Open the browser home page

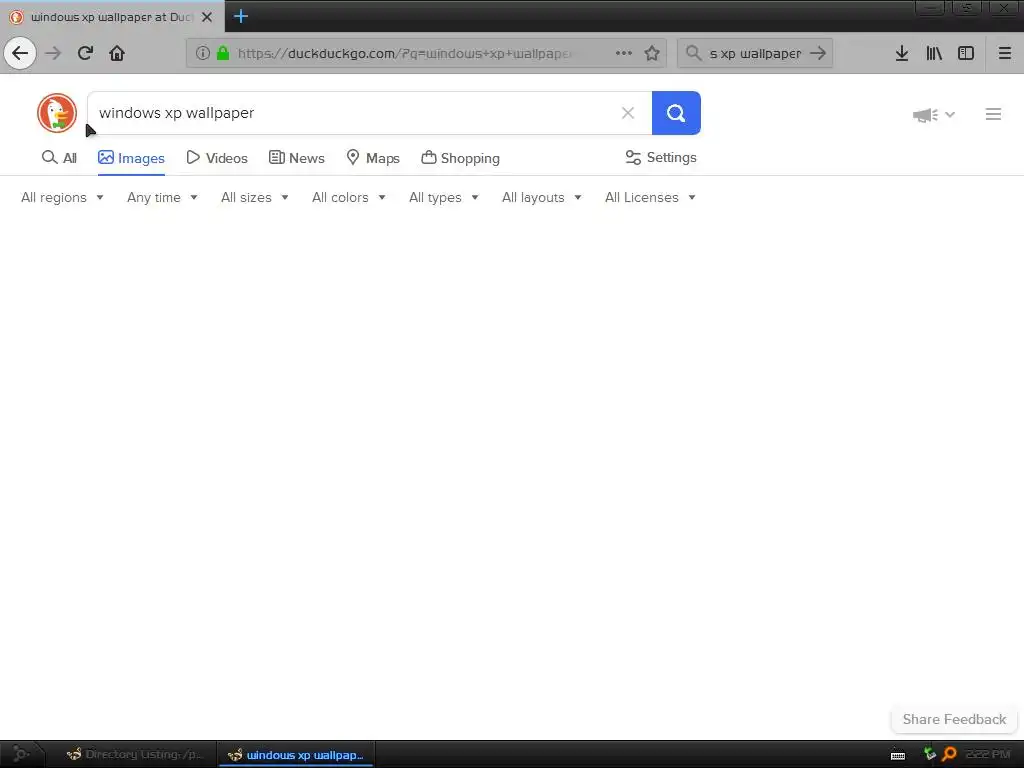[117, 53]
